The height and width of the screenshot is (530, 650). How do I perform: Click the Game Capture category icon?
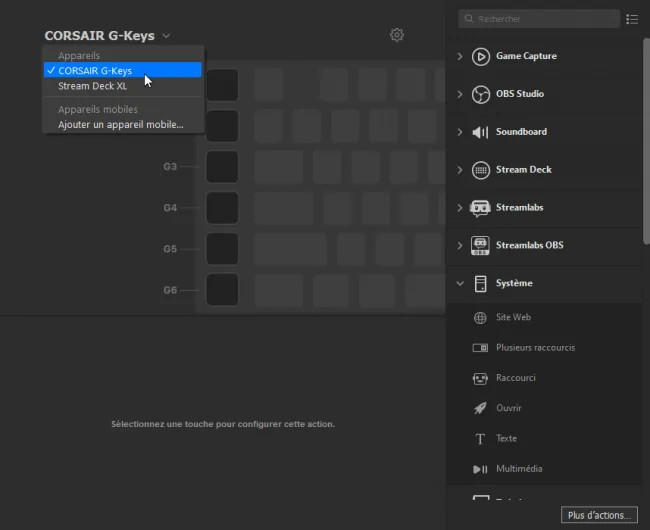coord(480,56)
